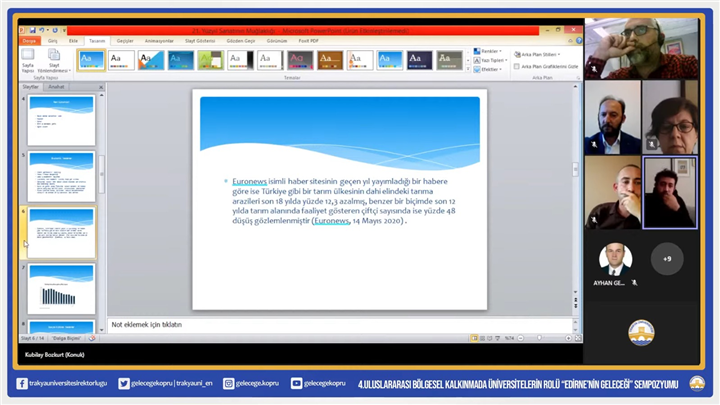This screenshot has height=405, width=720.
Task: Click the Euronews citation link before 14 Mayıs
Action: [x=332, y=221]
